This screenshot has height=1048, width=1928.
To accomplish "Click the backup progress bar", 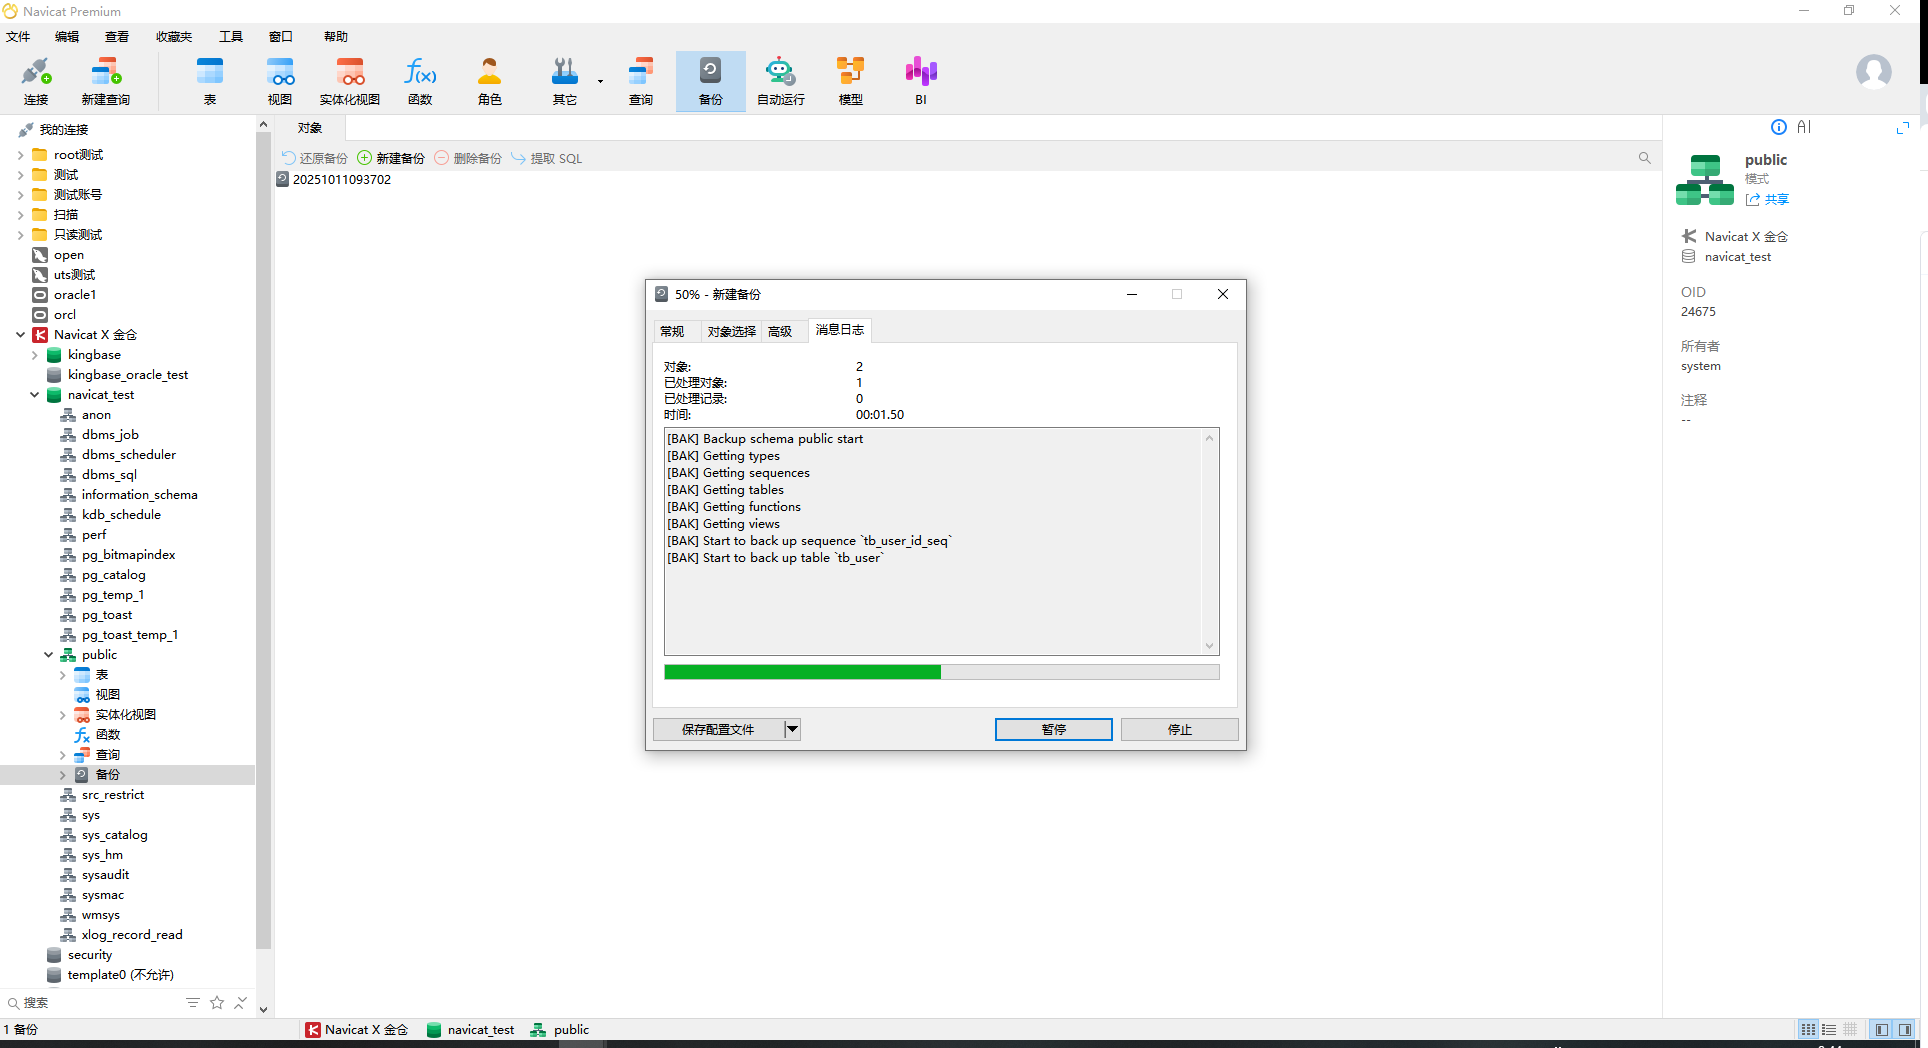I will [941, 672].
